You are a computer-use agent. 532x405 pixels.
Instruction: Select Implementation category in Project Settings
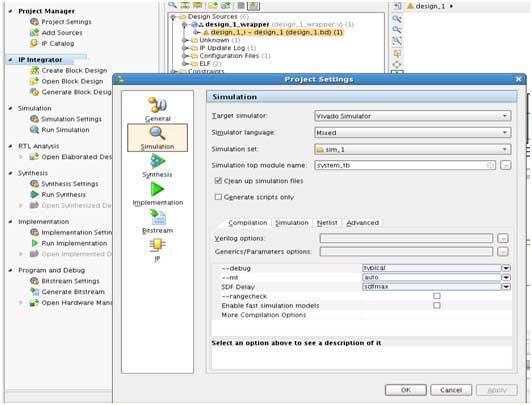[x=157, y=194]
